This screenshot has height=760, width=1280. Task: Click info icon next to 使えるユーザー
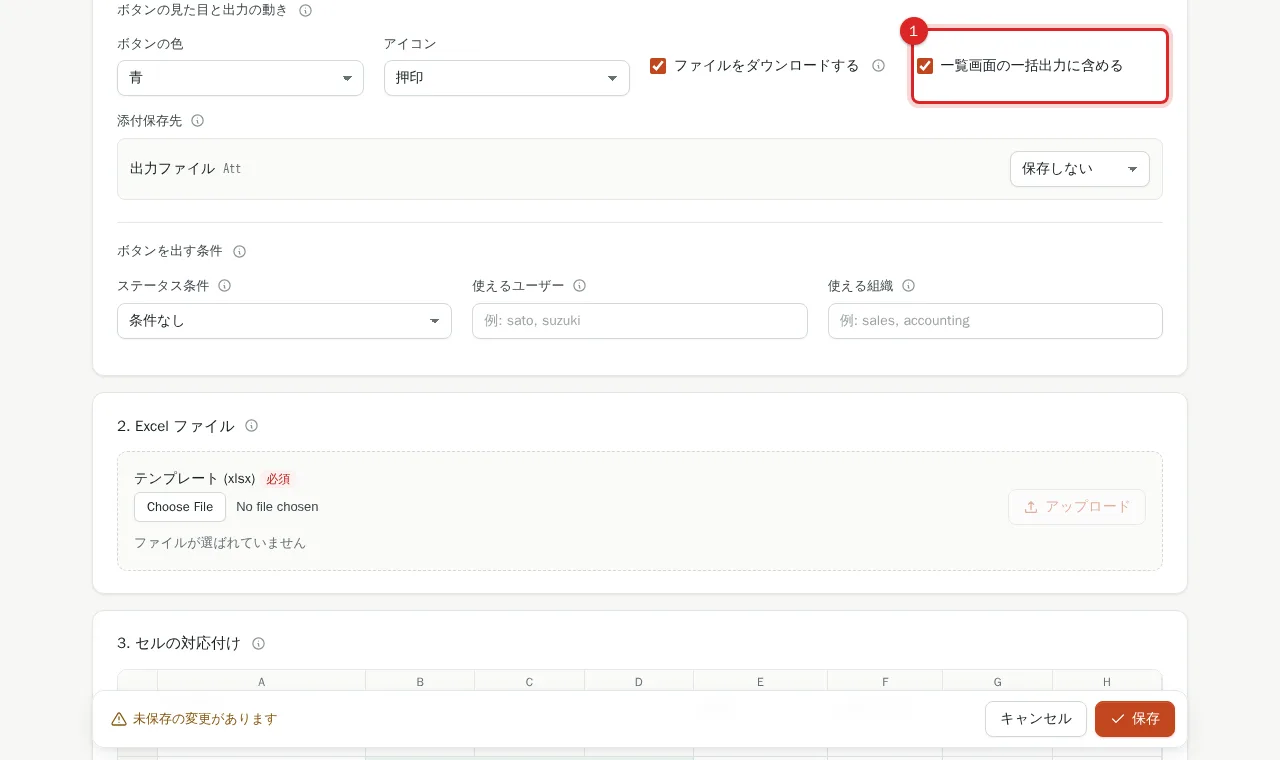[580, 286]
